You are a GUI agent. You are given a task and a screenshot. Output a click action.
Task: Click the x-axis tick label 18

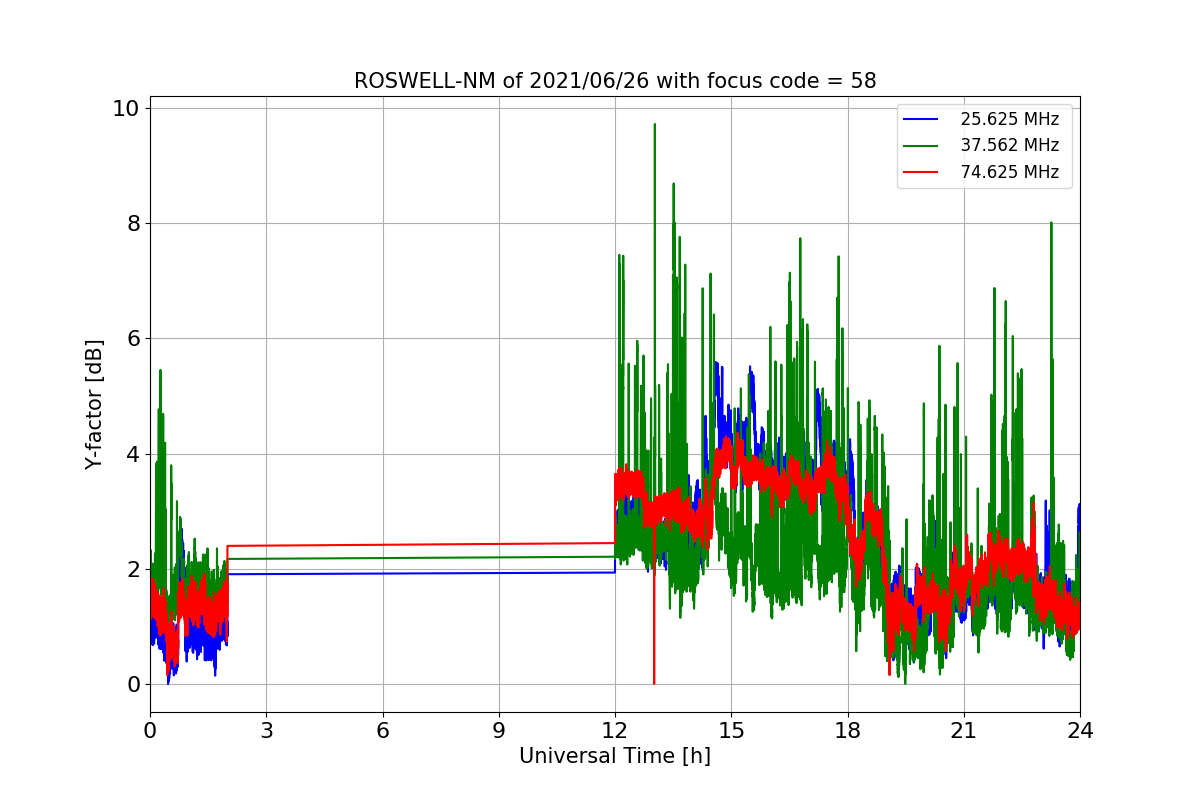848,730
